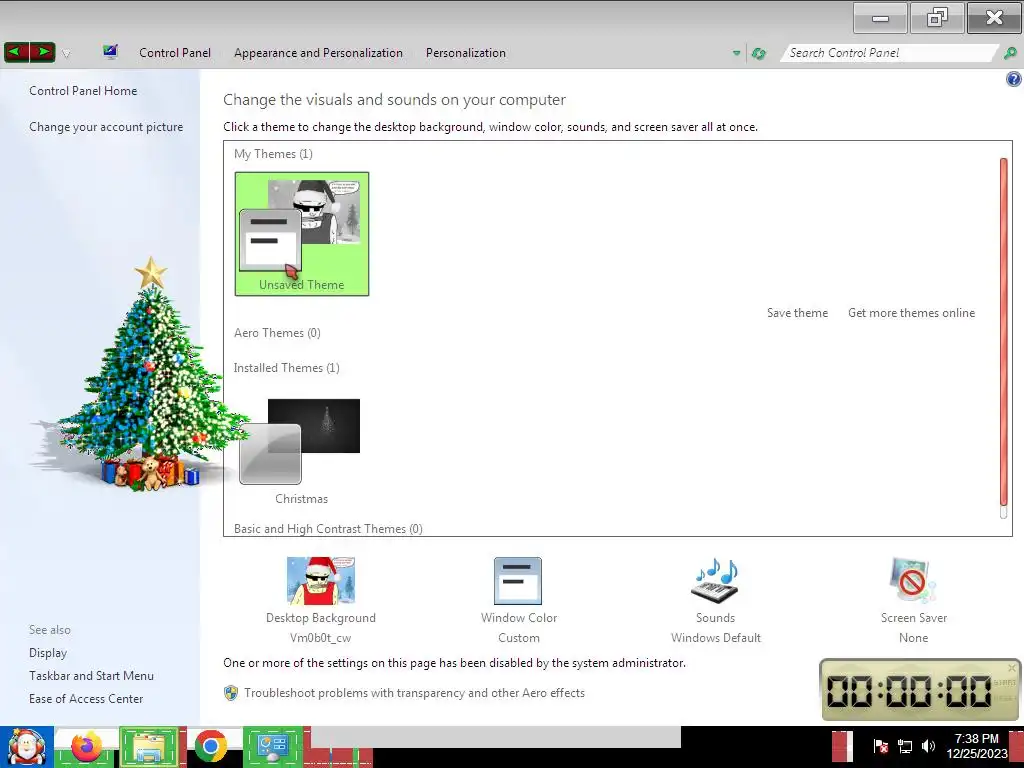Open Get more themes online

(x=911, y=313)
